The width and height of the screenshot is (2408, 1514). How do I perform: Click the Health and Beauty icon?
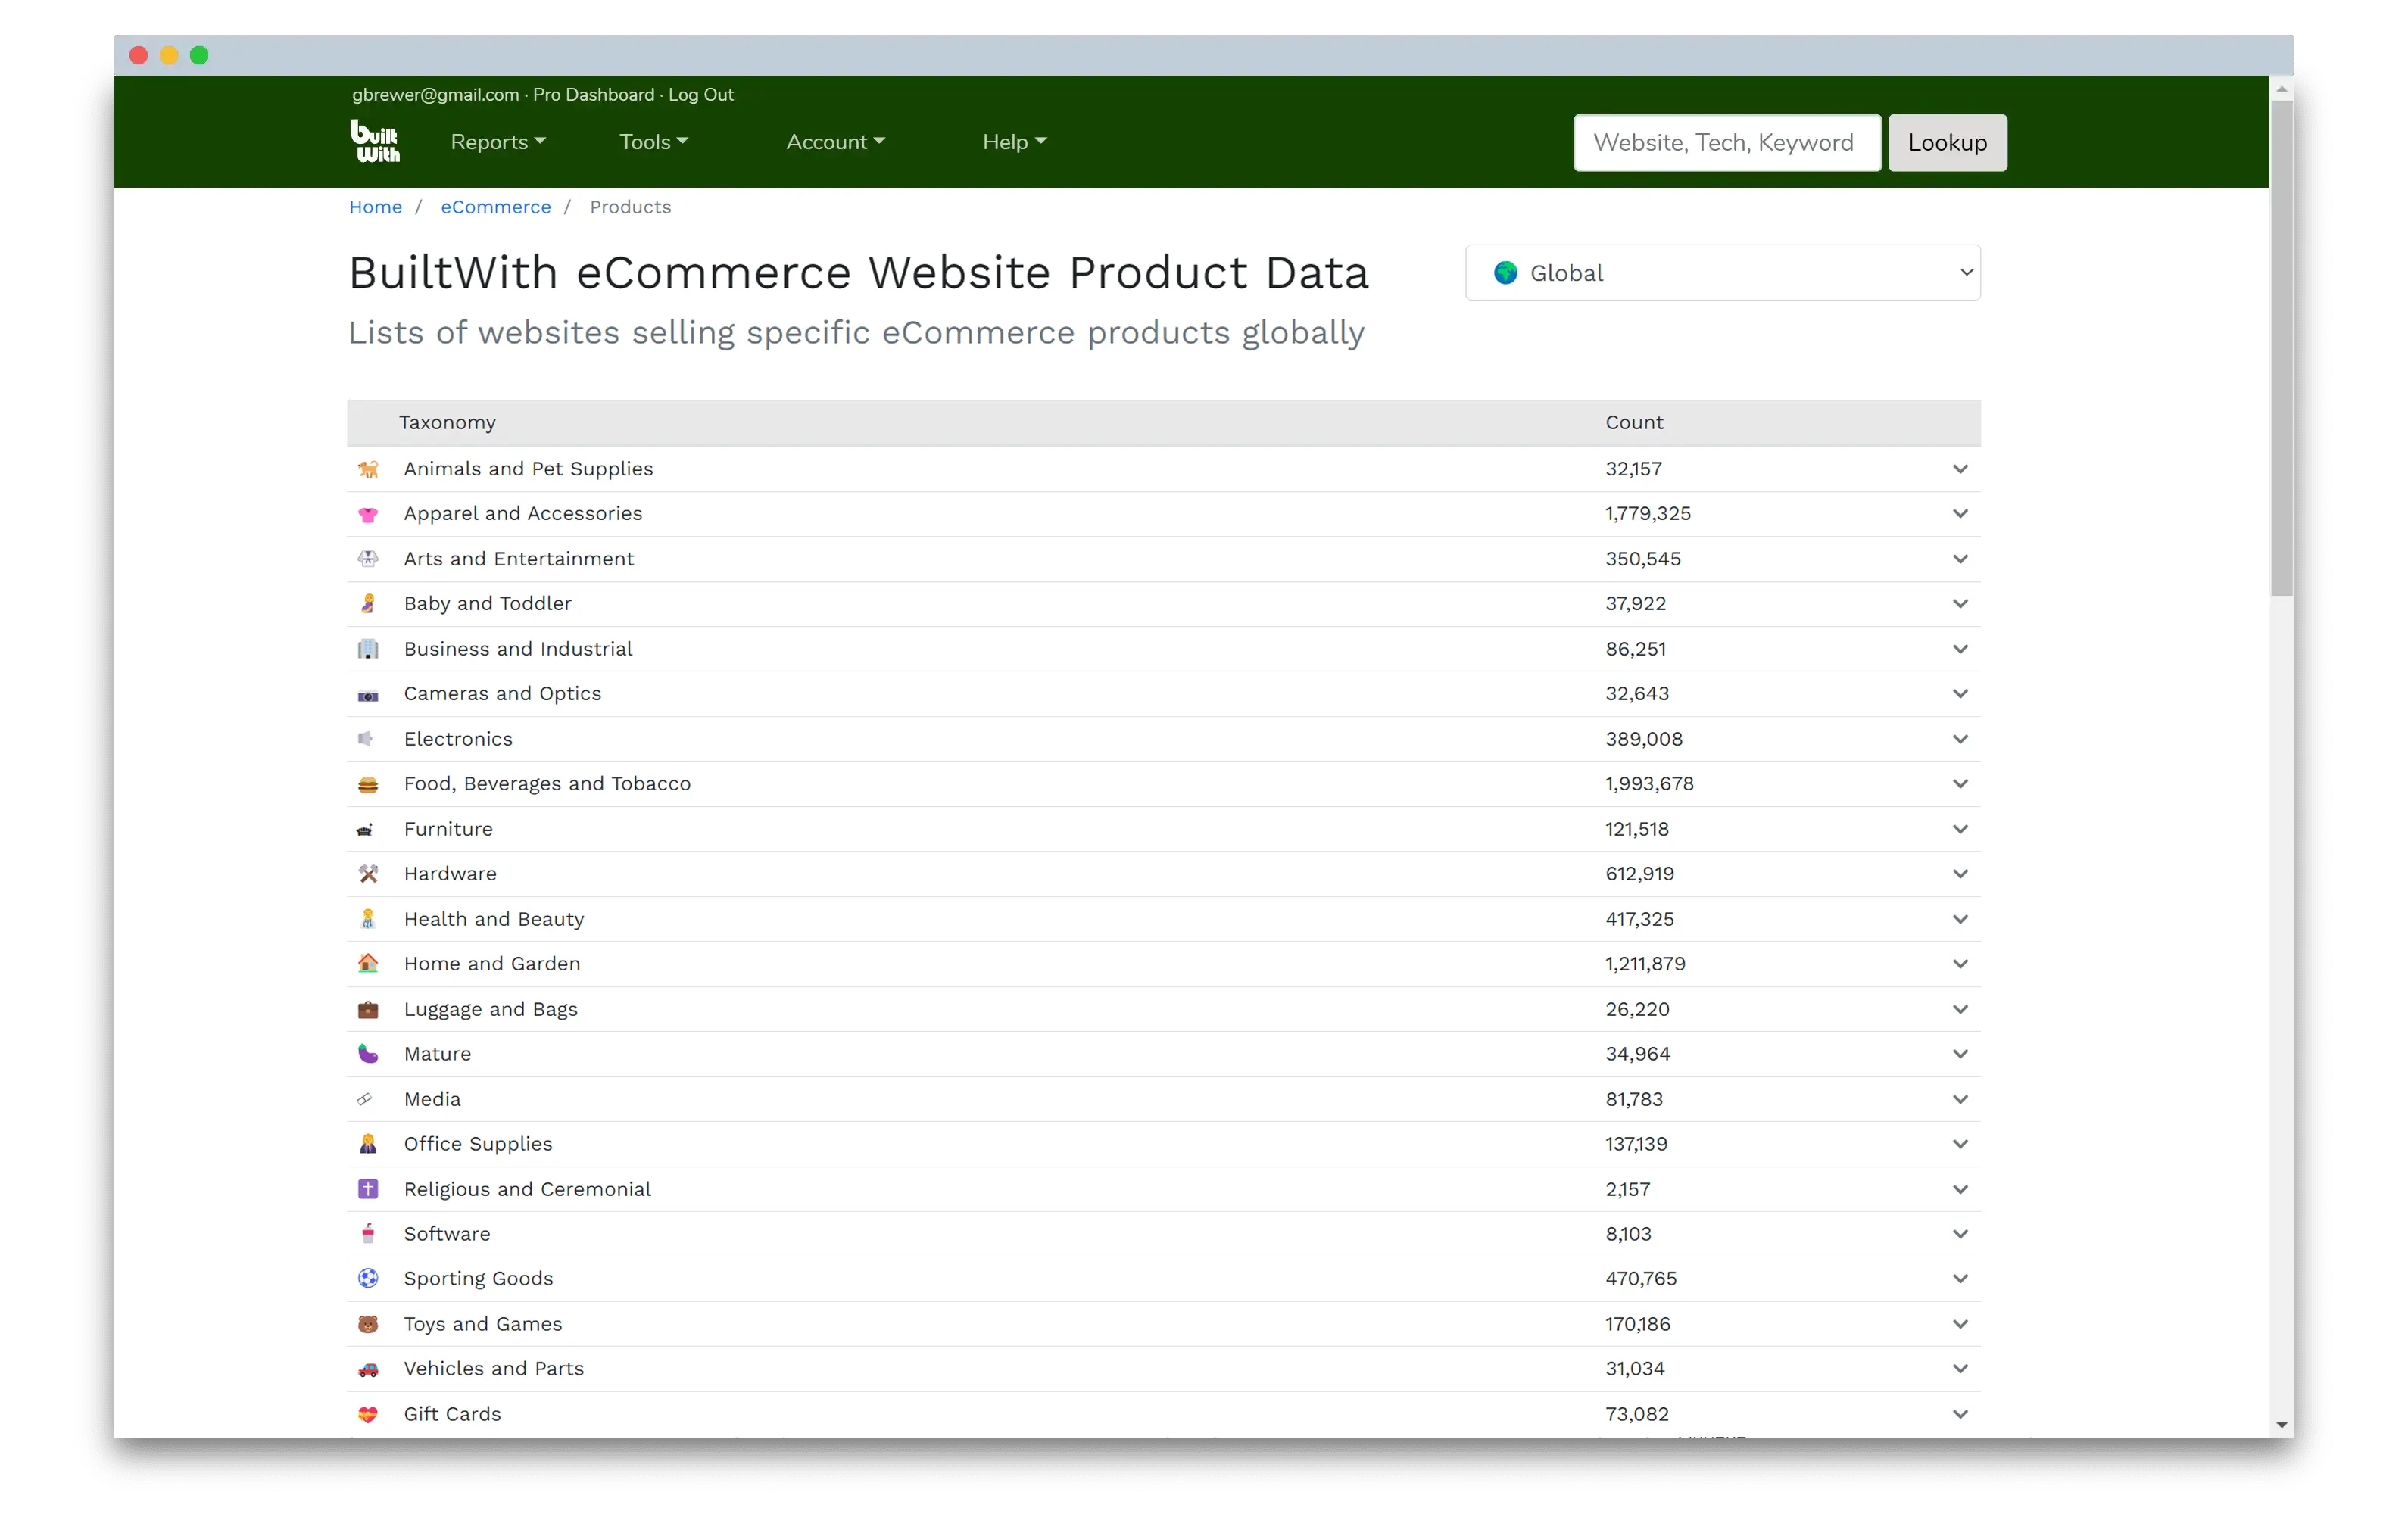point(368,919)
